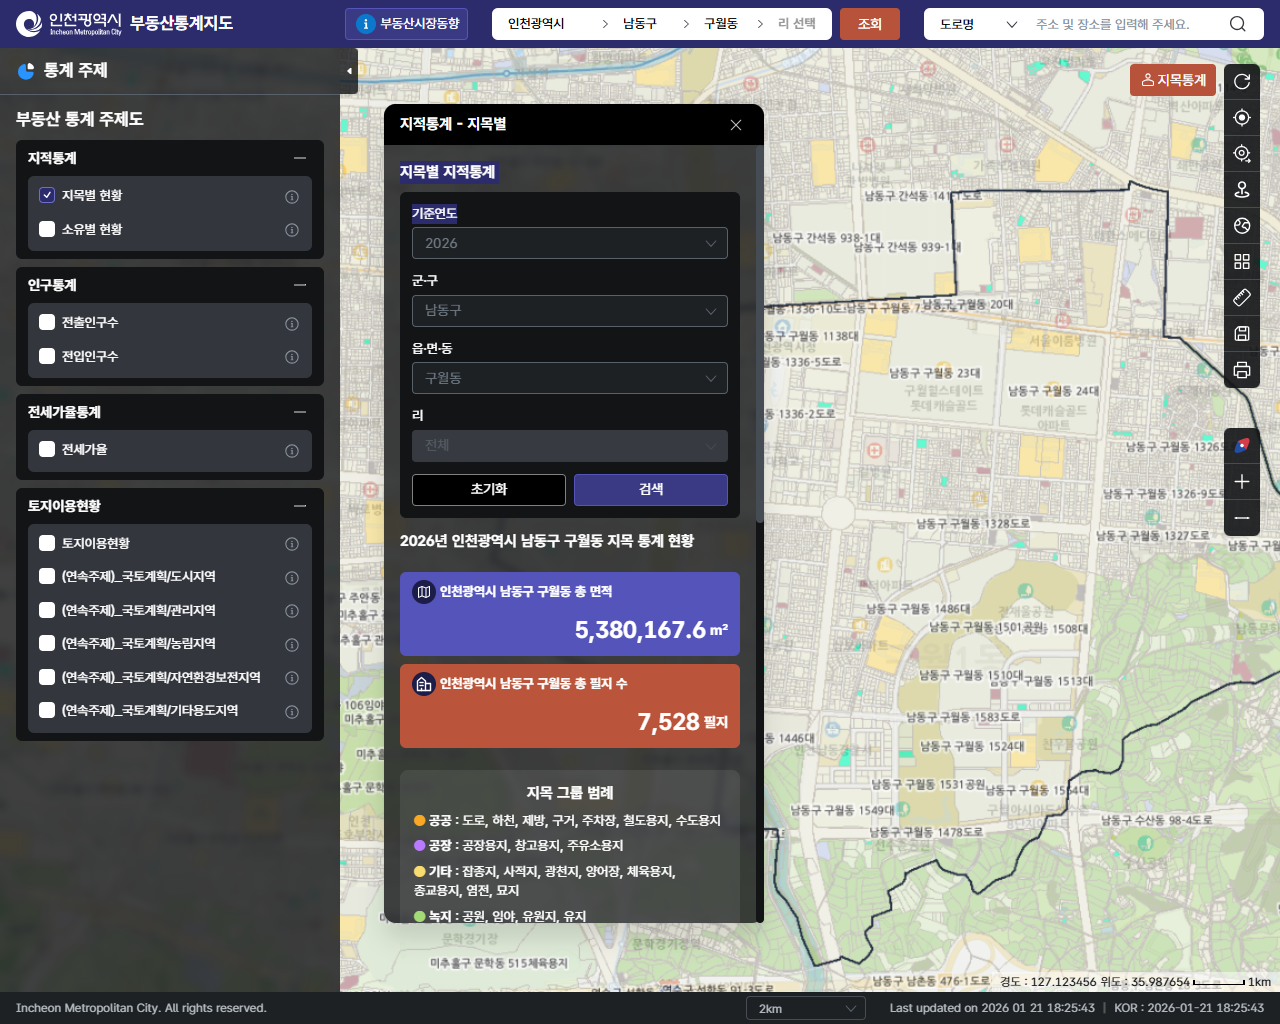Check the 토지이용현황 checkbox
Image resolution: width=1280 pixels, height=1024 pixels.
pos(47,543)
